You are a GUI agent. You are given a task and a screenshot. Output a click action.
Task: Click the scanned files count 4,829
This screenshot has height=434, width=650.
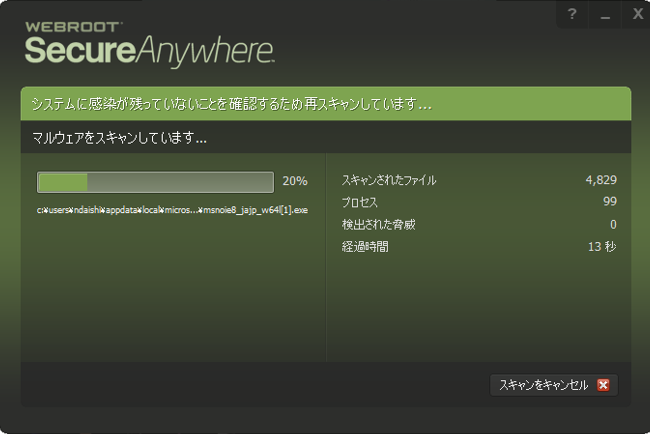coord(601,180)
